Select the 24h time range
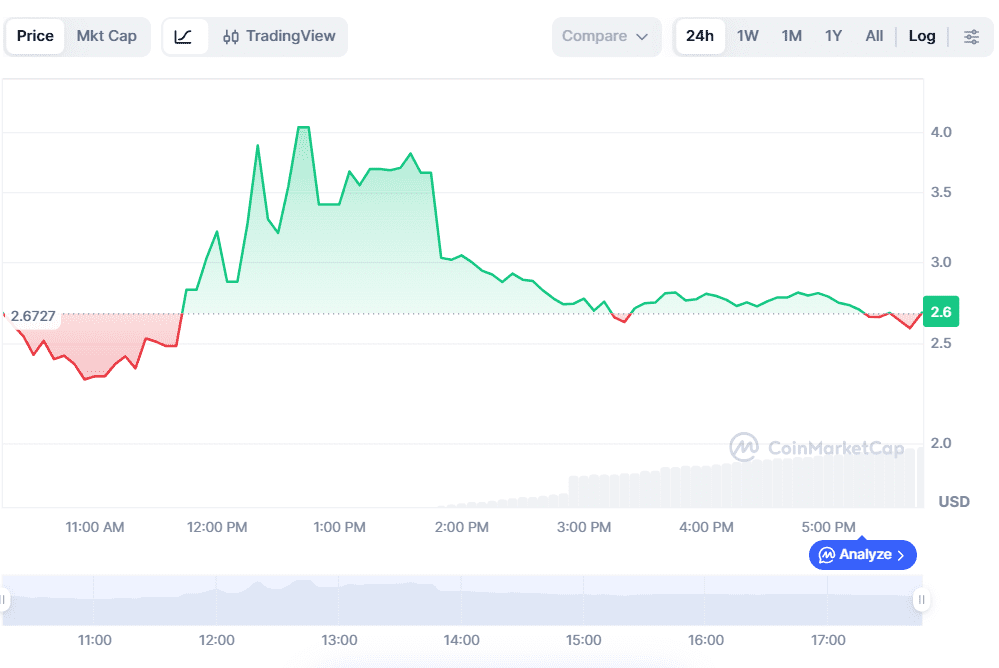This screenshot has height=668, width=999. coord(700,37)
